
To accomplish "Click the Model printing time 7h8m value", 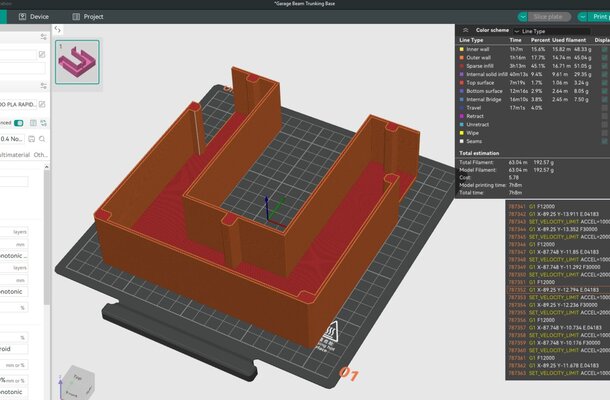I will [515, 185].
